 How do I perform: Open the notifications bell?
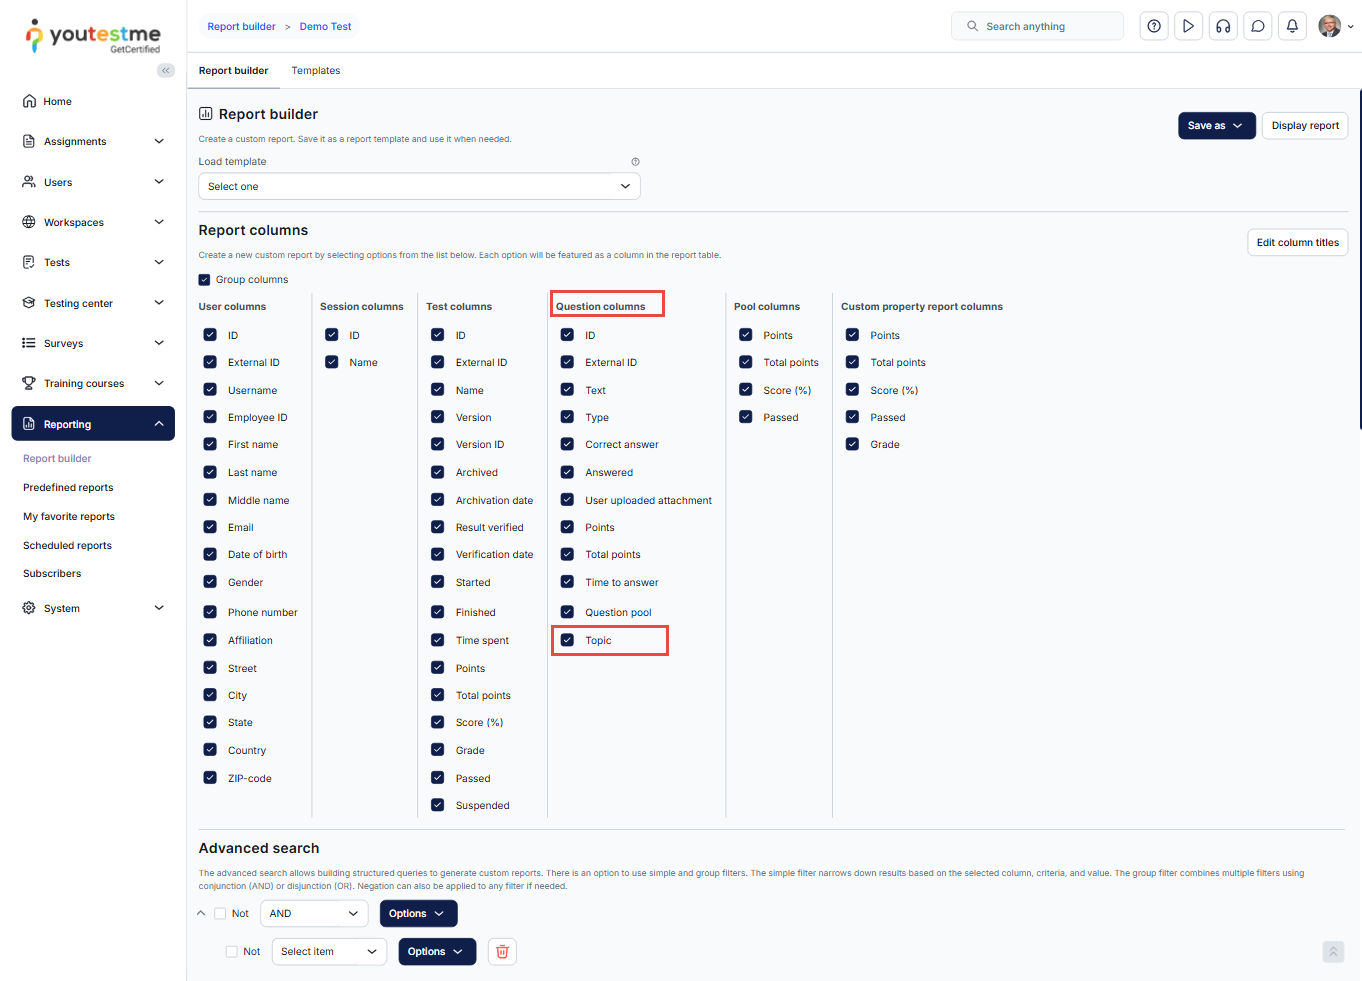pyautogui.click(x=1292, y=26)
